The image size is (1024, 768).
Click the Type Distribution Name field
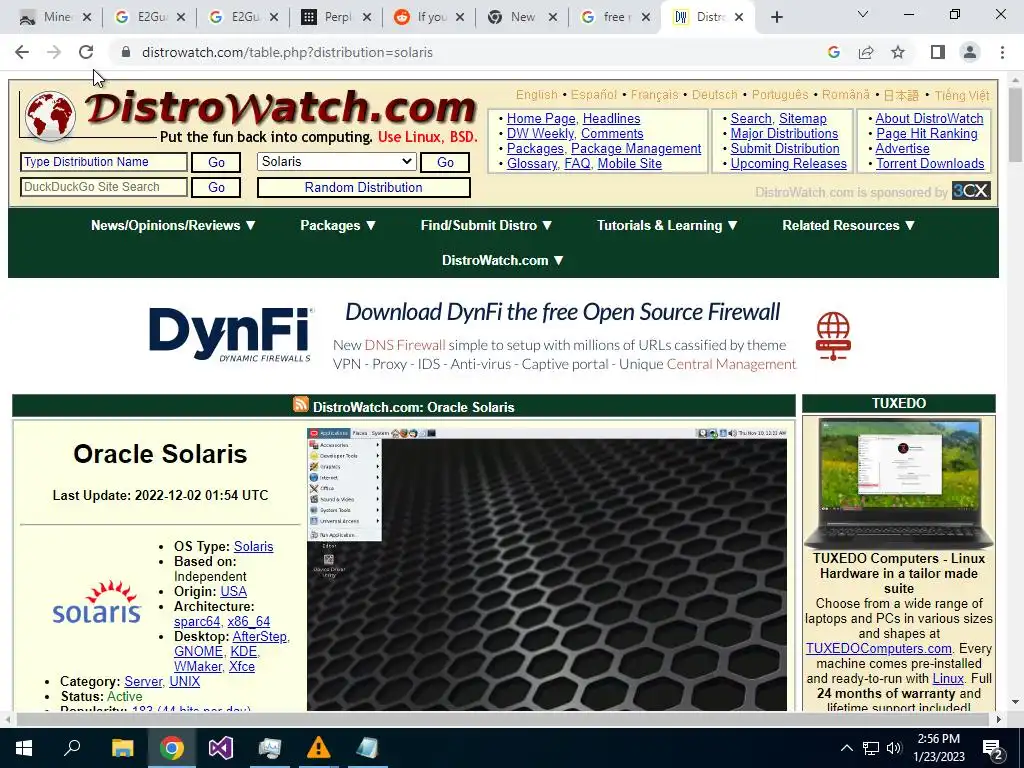point(104,162)
